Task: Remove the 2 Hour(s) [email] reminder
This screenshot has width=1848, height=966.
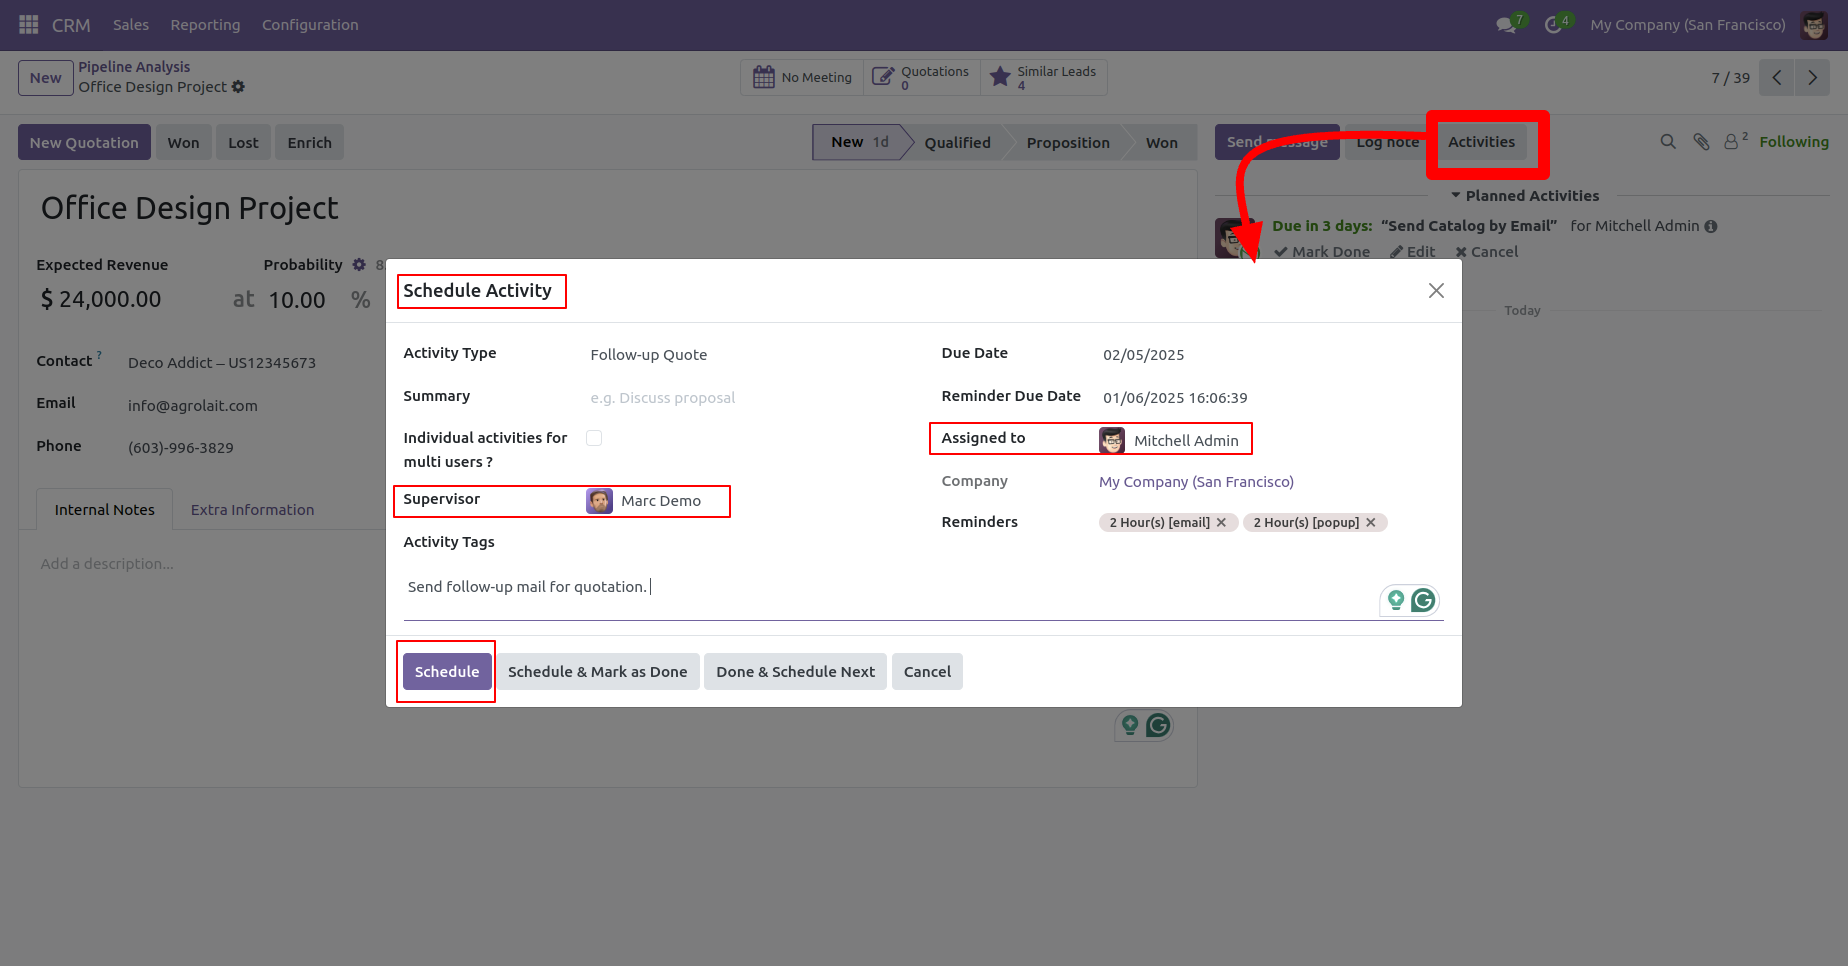Action: pyautogui.click(x=1221, y=523)
